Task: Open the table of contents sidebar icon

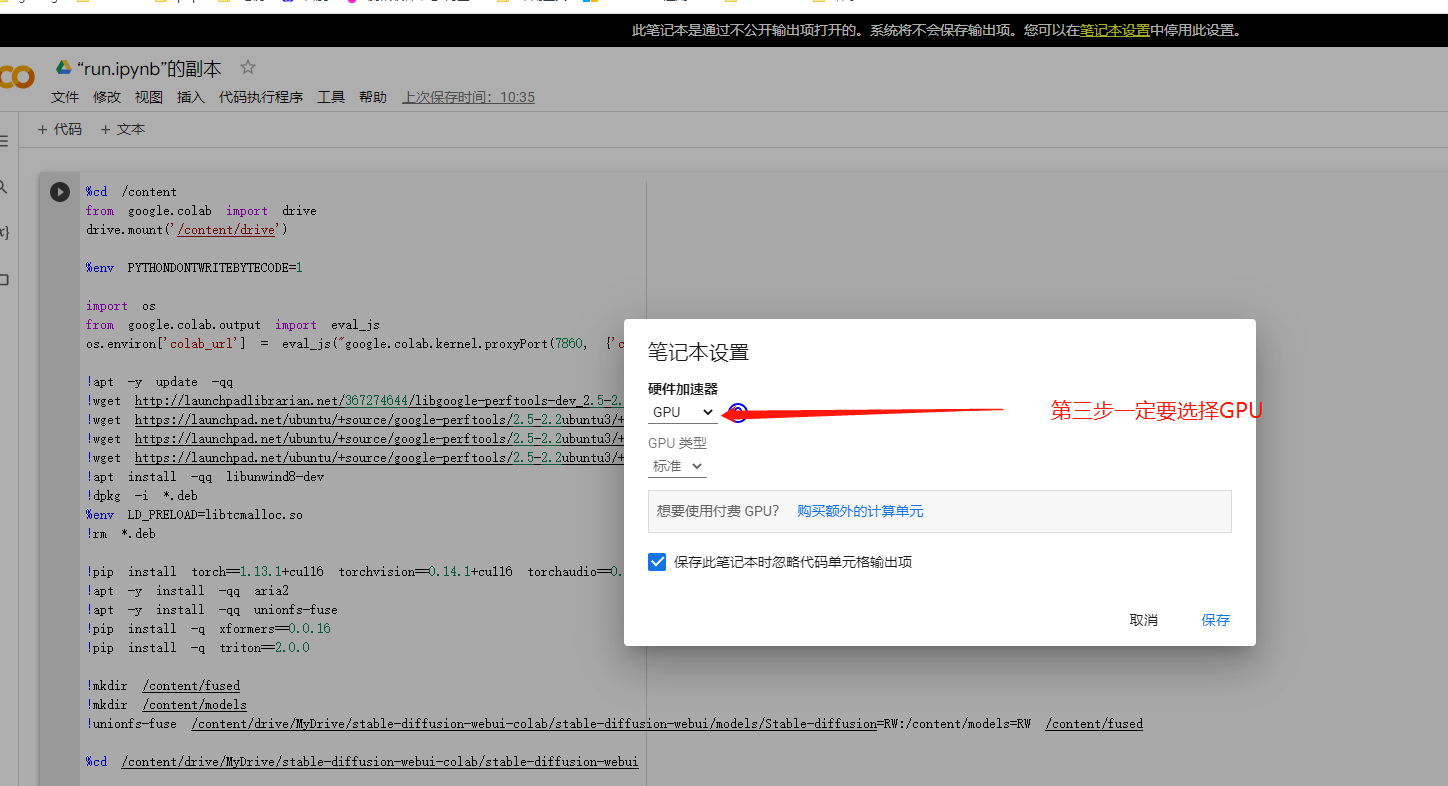Action: tap(4, 141)
